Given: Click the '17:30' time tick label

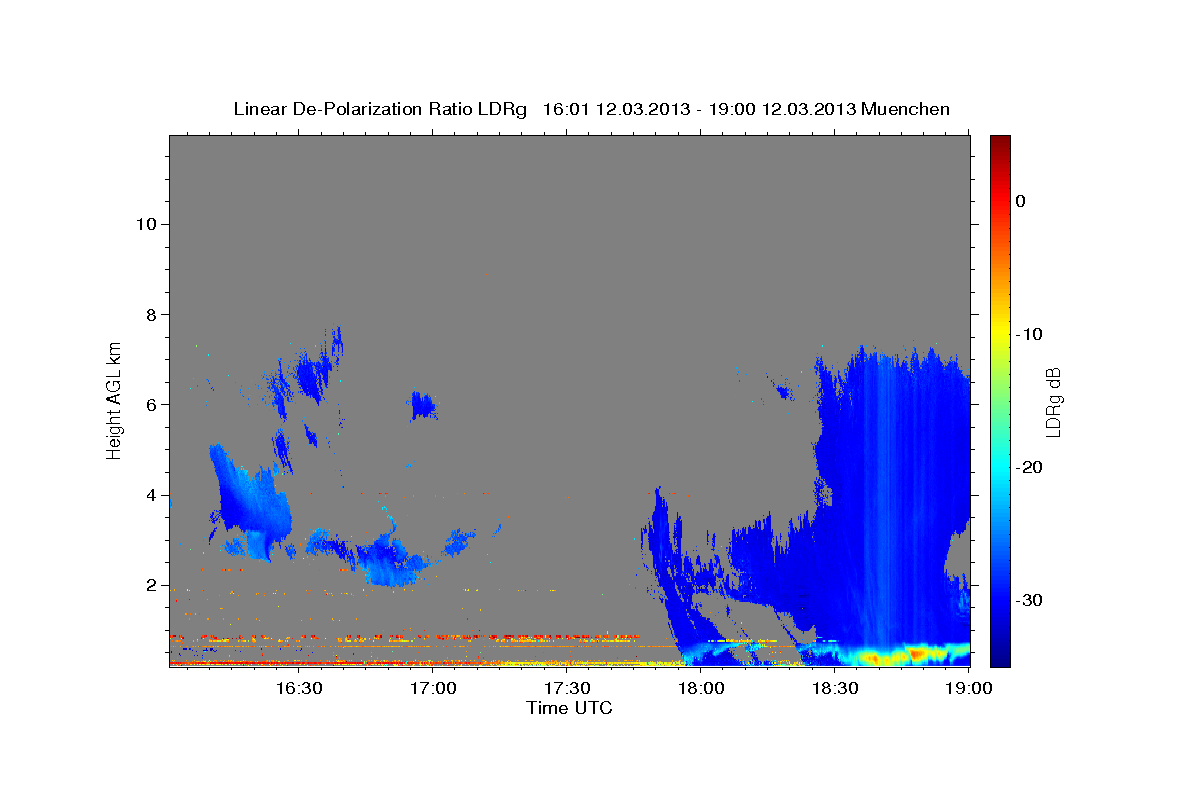Looking at the screenshot, I should [x=567, y=688].
